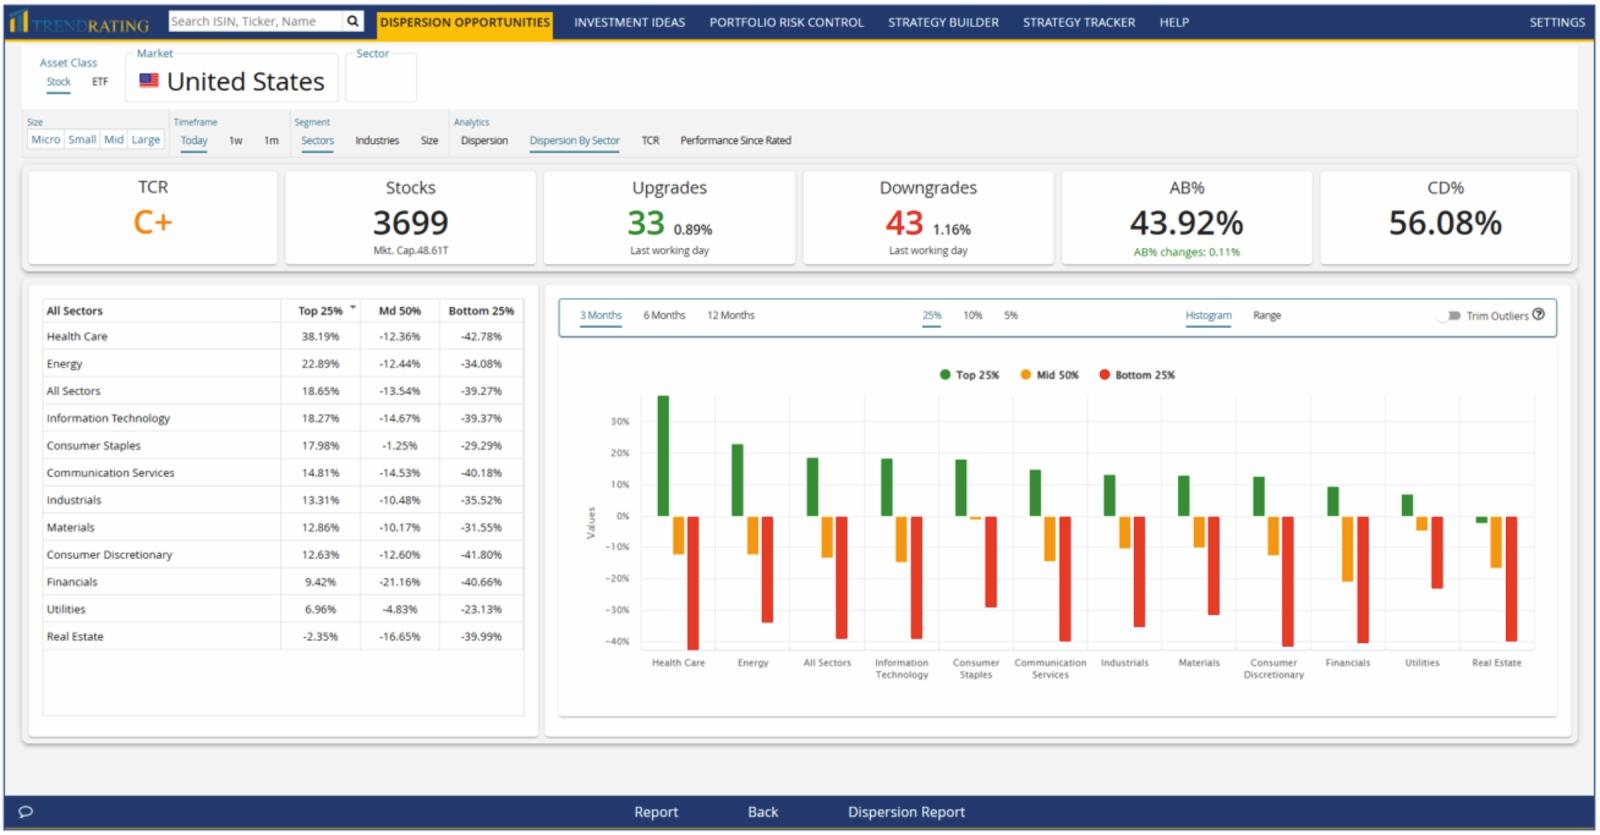Click the search magnifier icon

(x=353, y=21)
